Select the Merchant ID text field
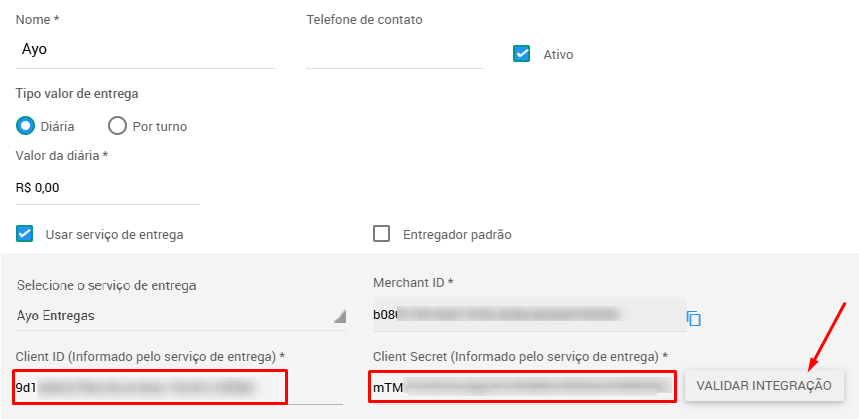This screenshot has width=859, height=419. tap(528, 315)
